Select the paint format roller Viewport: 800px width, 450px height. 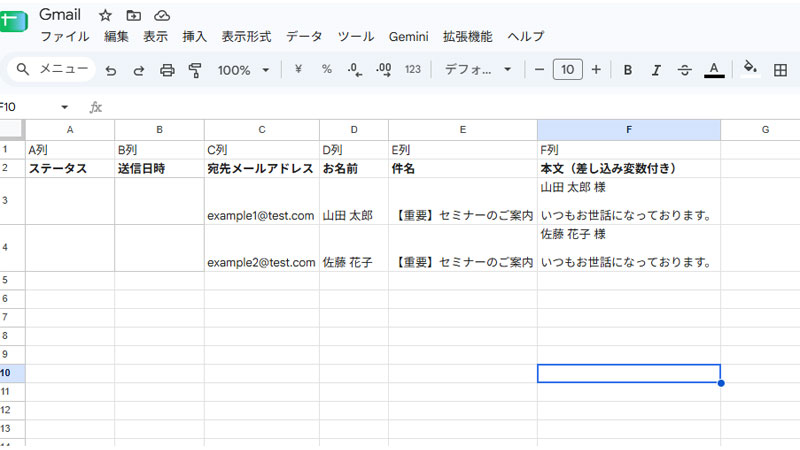pos(195,70)
